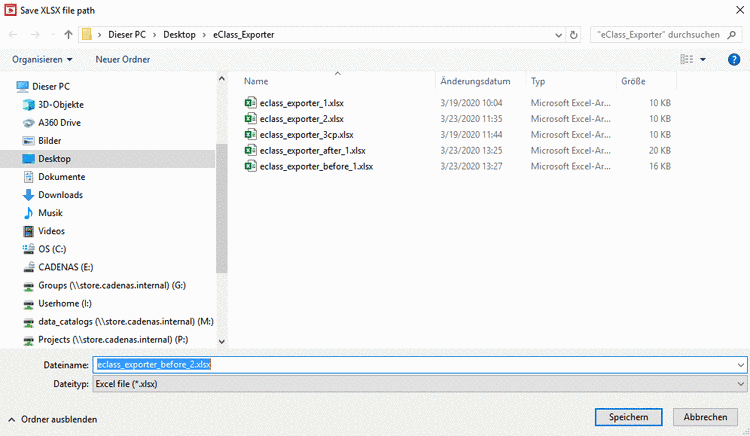Open the recent locations dropdown arrow
This screenshot has height=436, width=750.
(x=53, y=34)
